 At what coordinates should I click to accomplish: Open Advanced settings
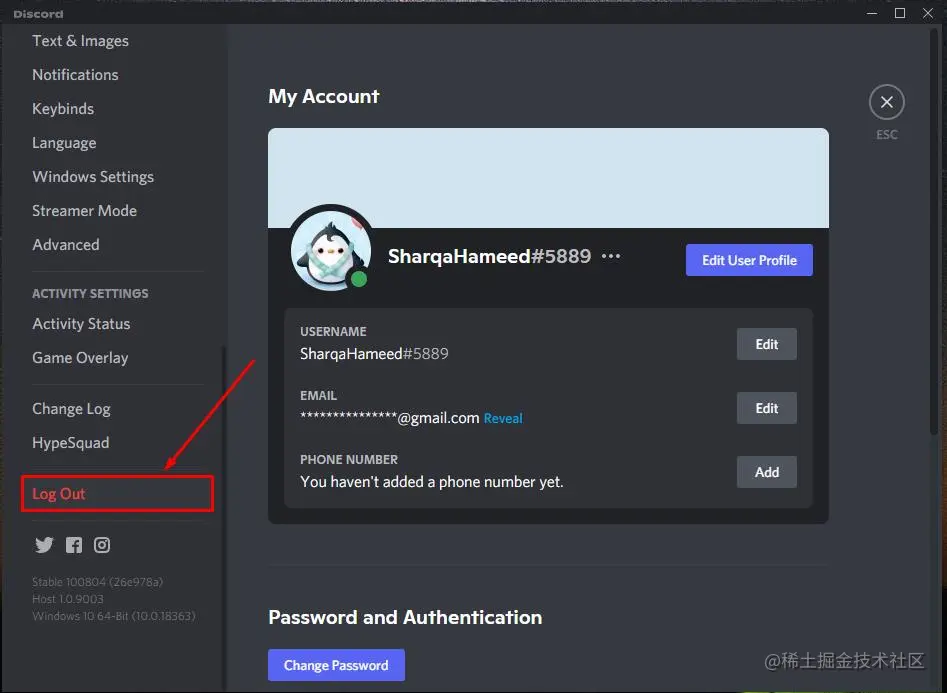[66, 245]
